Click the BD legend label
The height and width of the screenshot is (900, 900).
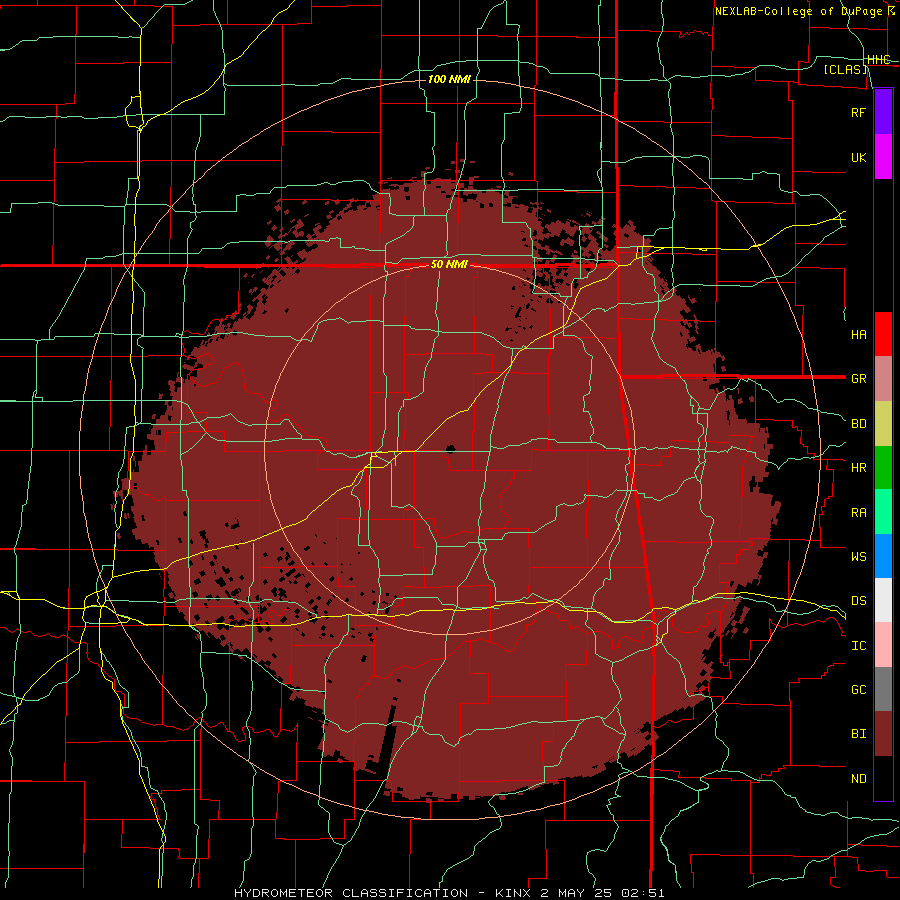(x=858, y=424)
